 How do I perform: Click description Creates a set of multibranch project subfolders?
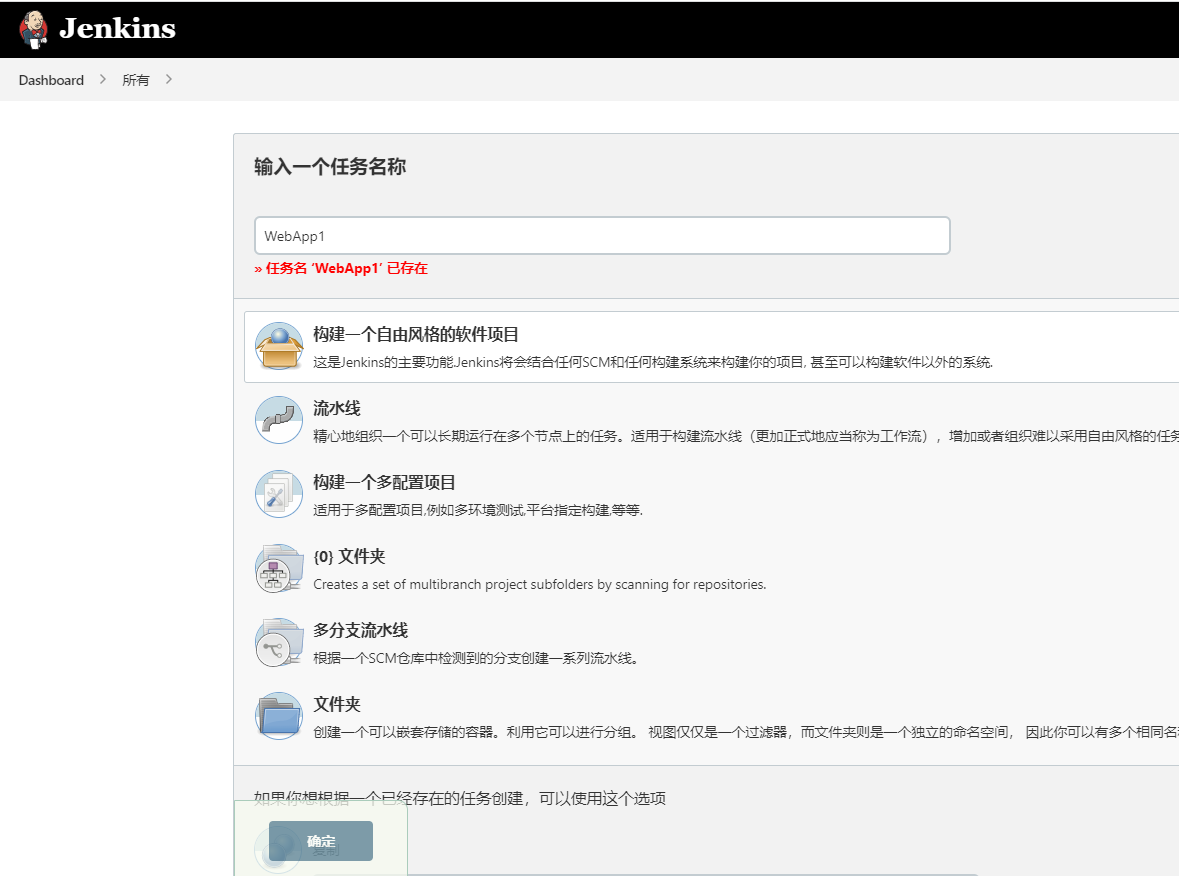539,584
